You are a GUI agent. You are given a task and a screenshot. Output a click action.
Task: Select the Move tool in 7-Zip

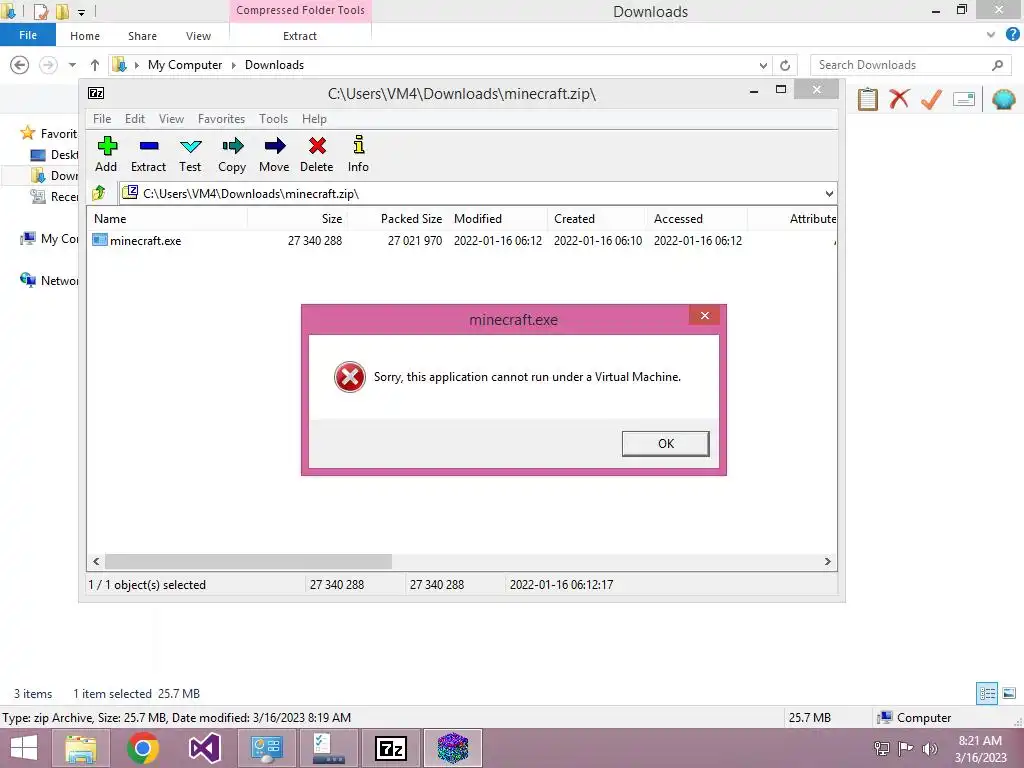274,154
